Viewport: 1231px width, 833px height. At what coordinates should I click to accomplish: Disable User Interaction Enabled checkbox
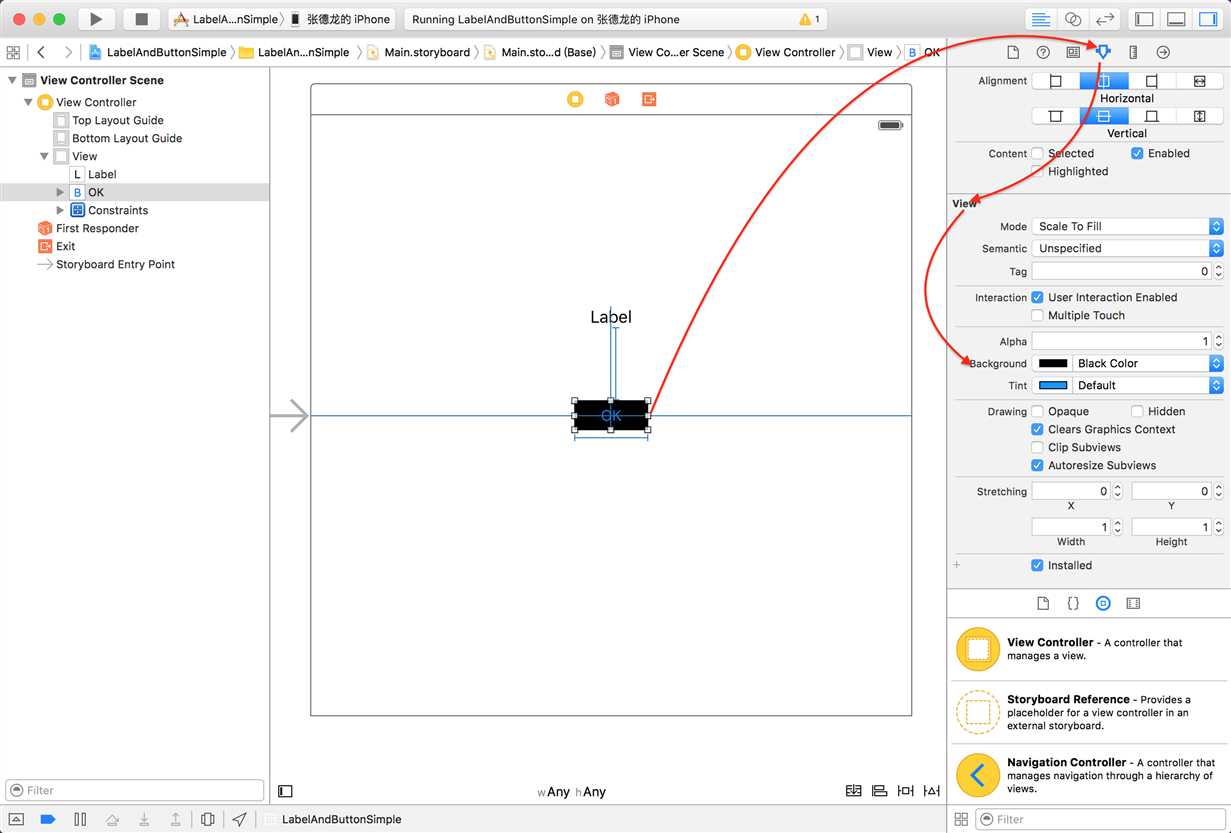(1038, 297)
